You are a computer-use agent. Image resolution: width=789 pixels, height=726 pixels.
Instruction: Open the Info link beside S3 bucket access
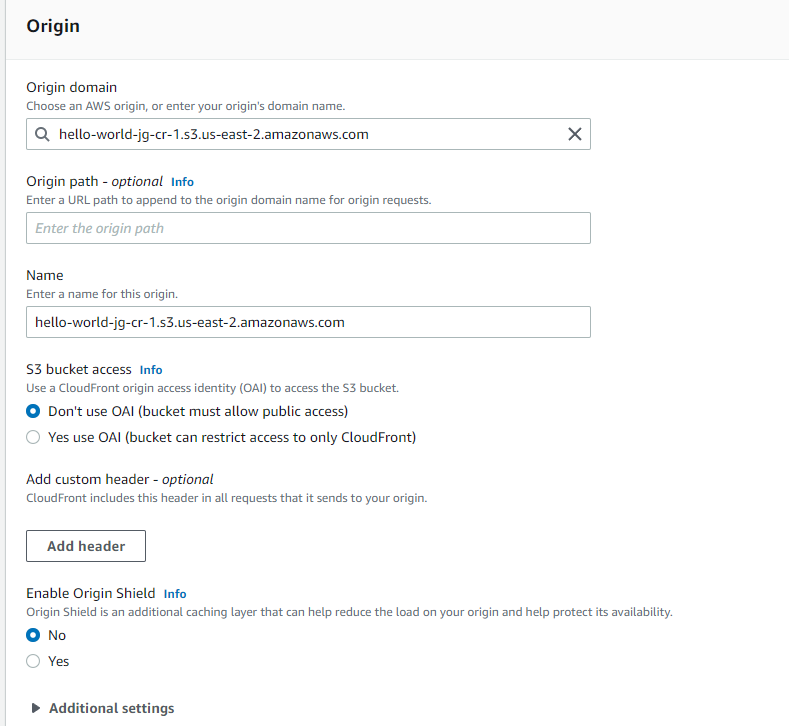151,370
